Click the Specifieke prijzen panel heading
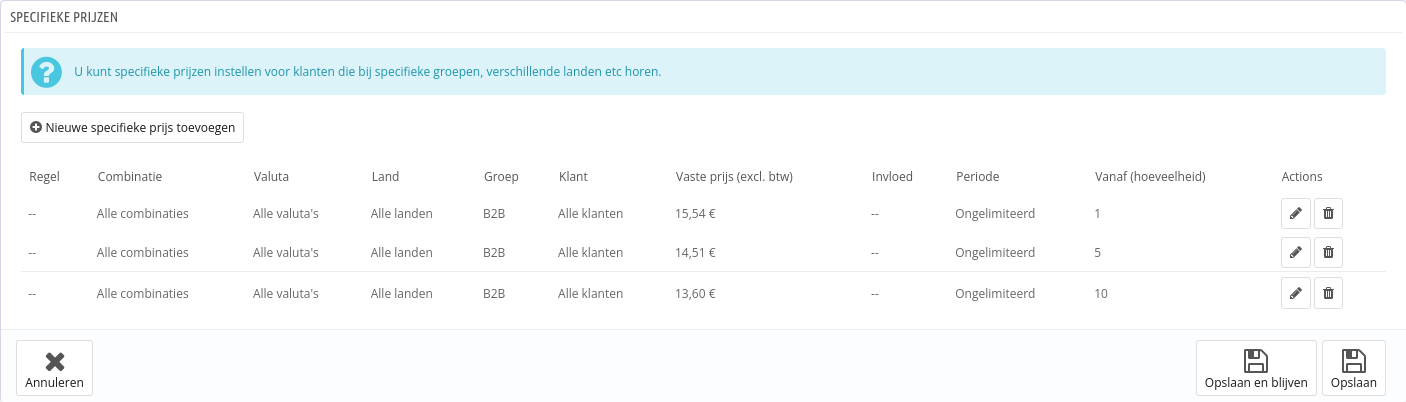The height and width of the screenshot is (402, 1406). pyautogui.click(x=64, y=18)
